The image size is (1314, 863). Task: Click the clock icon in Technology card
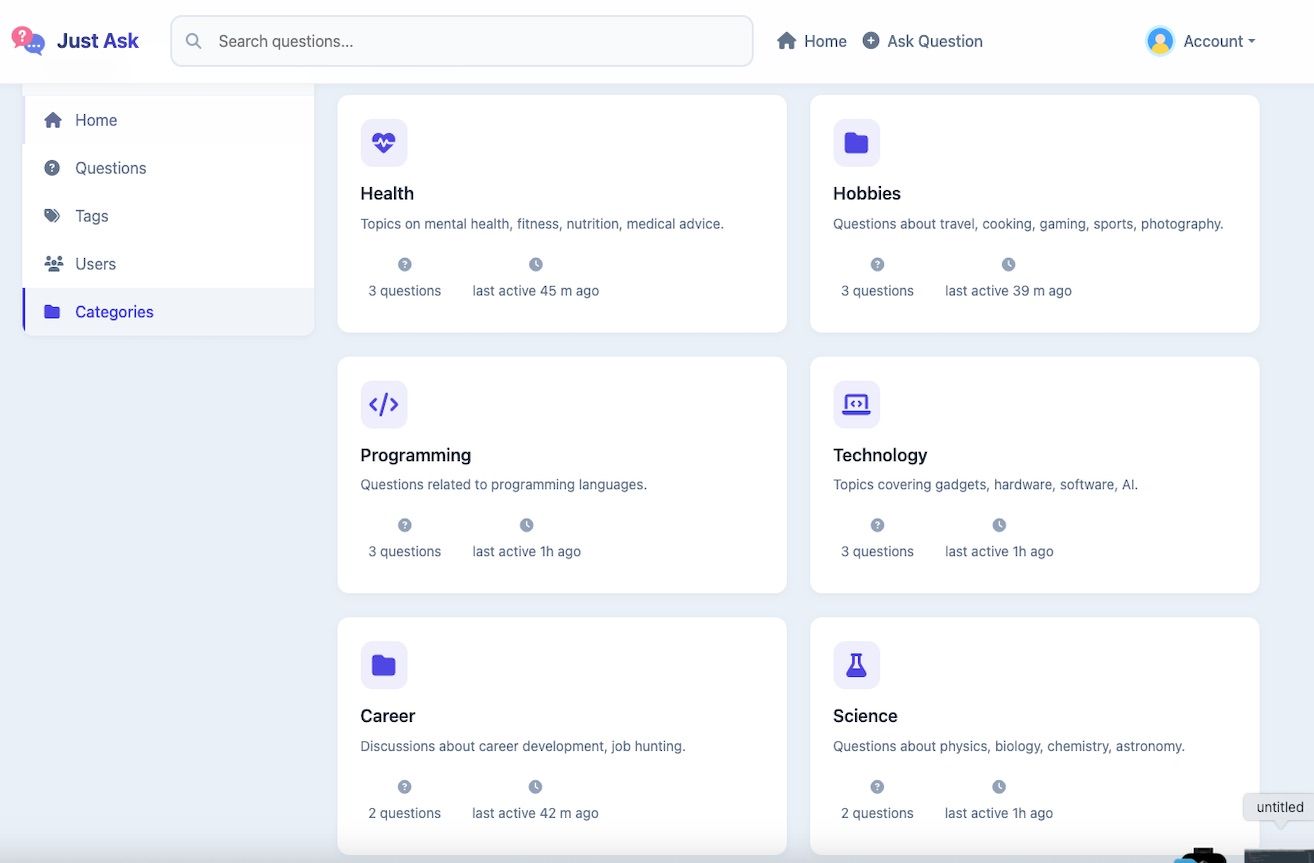999,525
